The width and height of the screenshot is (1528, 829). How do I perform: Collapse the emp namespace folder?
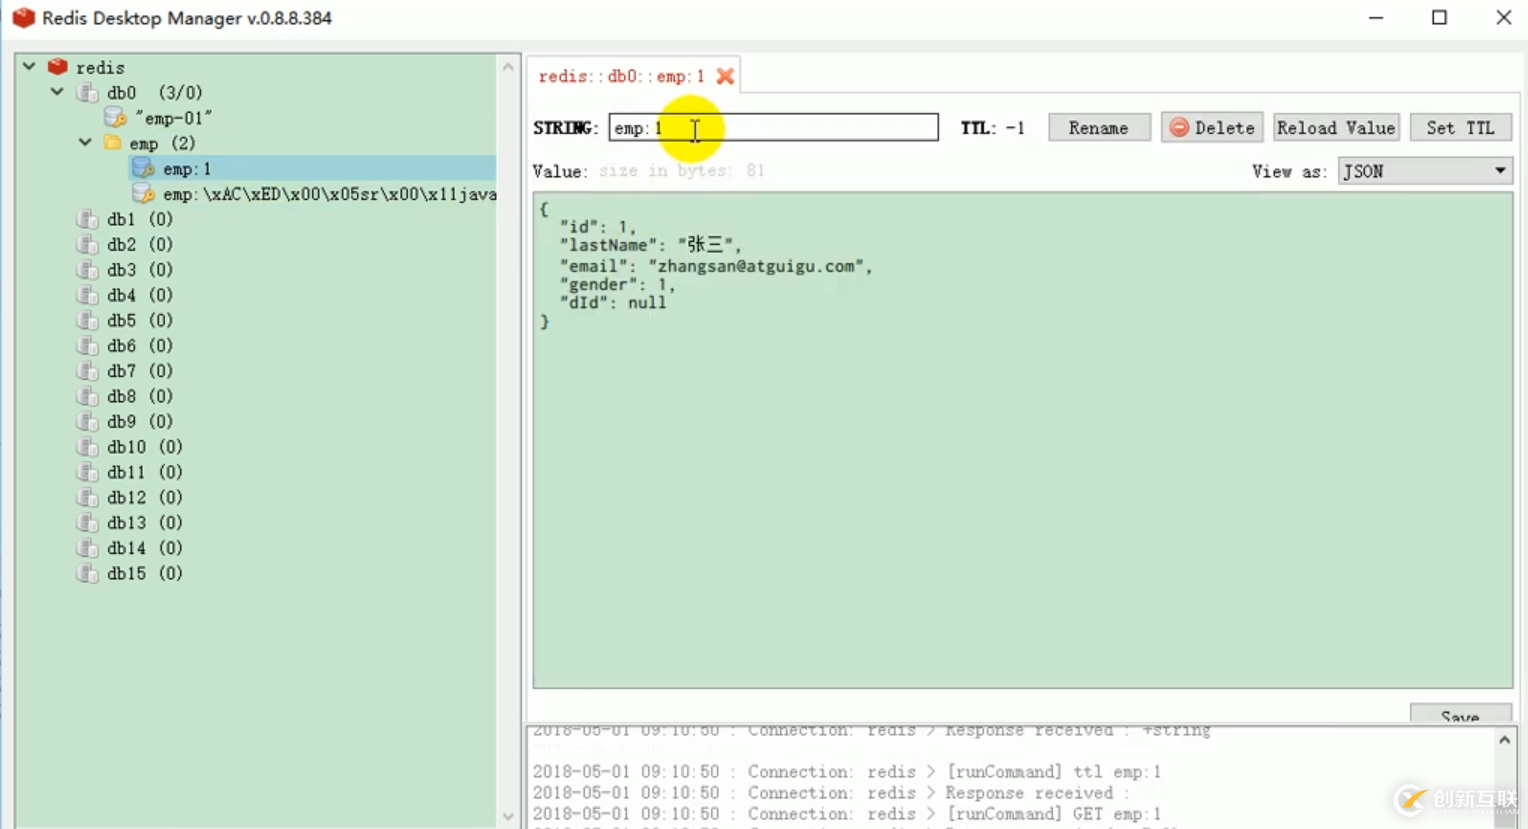[85, 143]
